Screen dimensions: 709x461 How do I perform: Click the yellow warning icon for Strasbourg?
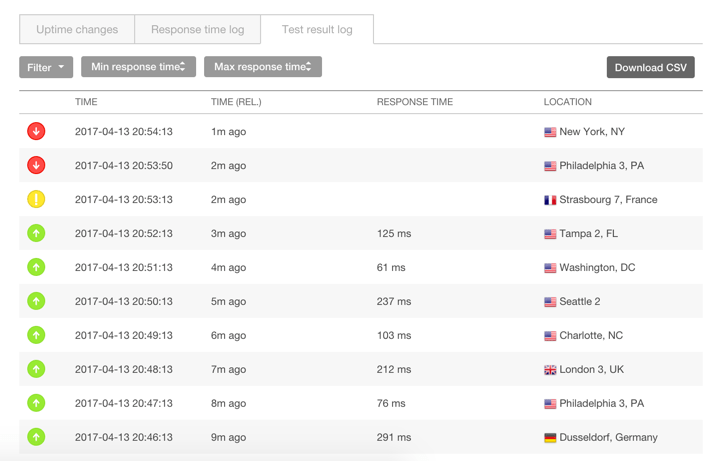[x=36, y=199]
